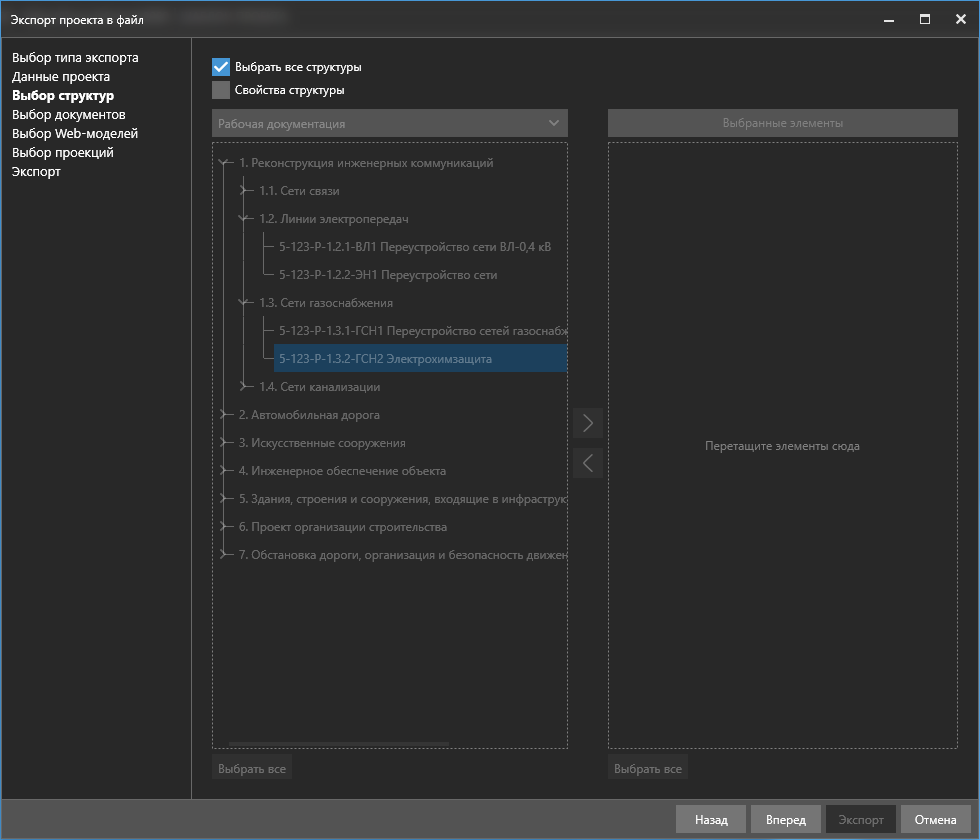Select '5-123-Р-1.2.1-ВЛ1 Переустройство сети ВЛ-0,4 кВ' item

coord(415,247)
